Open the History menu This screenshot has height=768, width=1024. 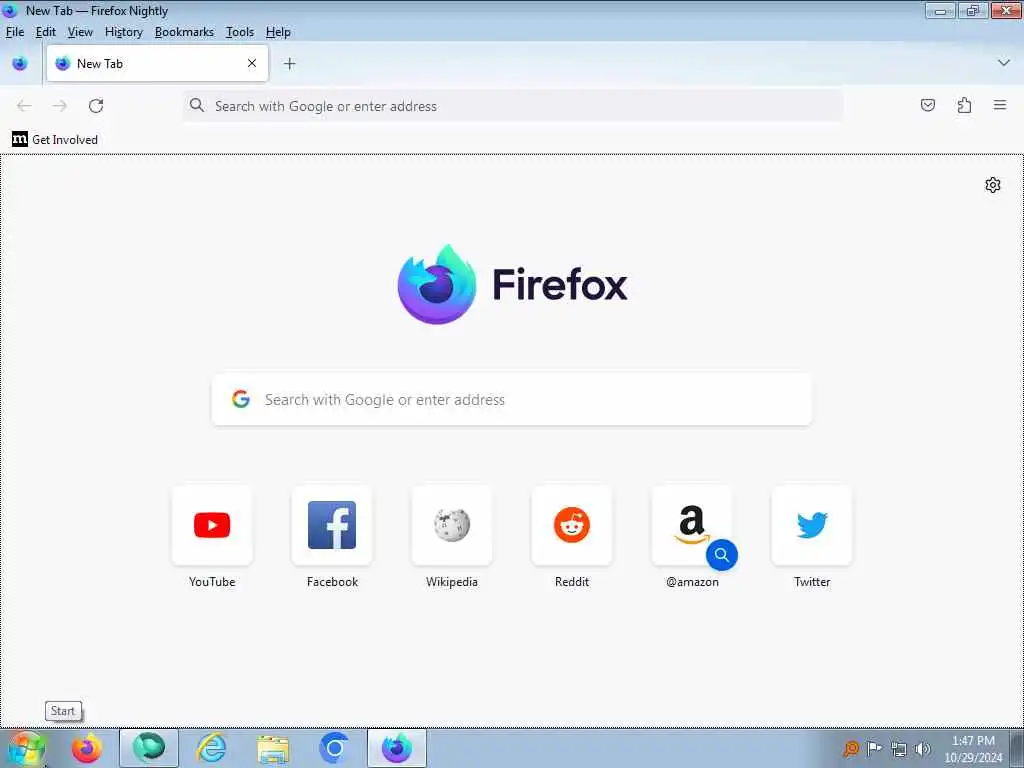[x=123, y=32]
